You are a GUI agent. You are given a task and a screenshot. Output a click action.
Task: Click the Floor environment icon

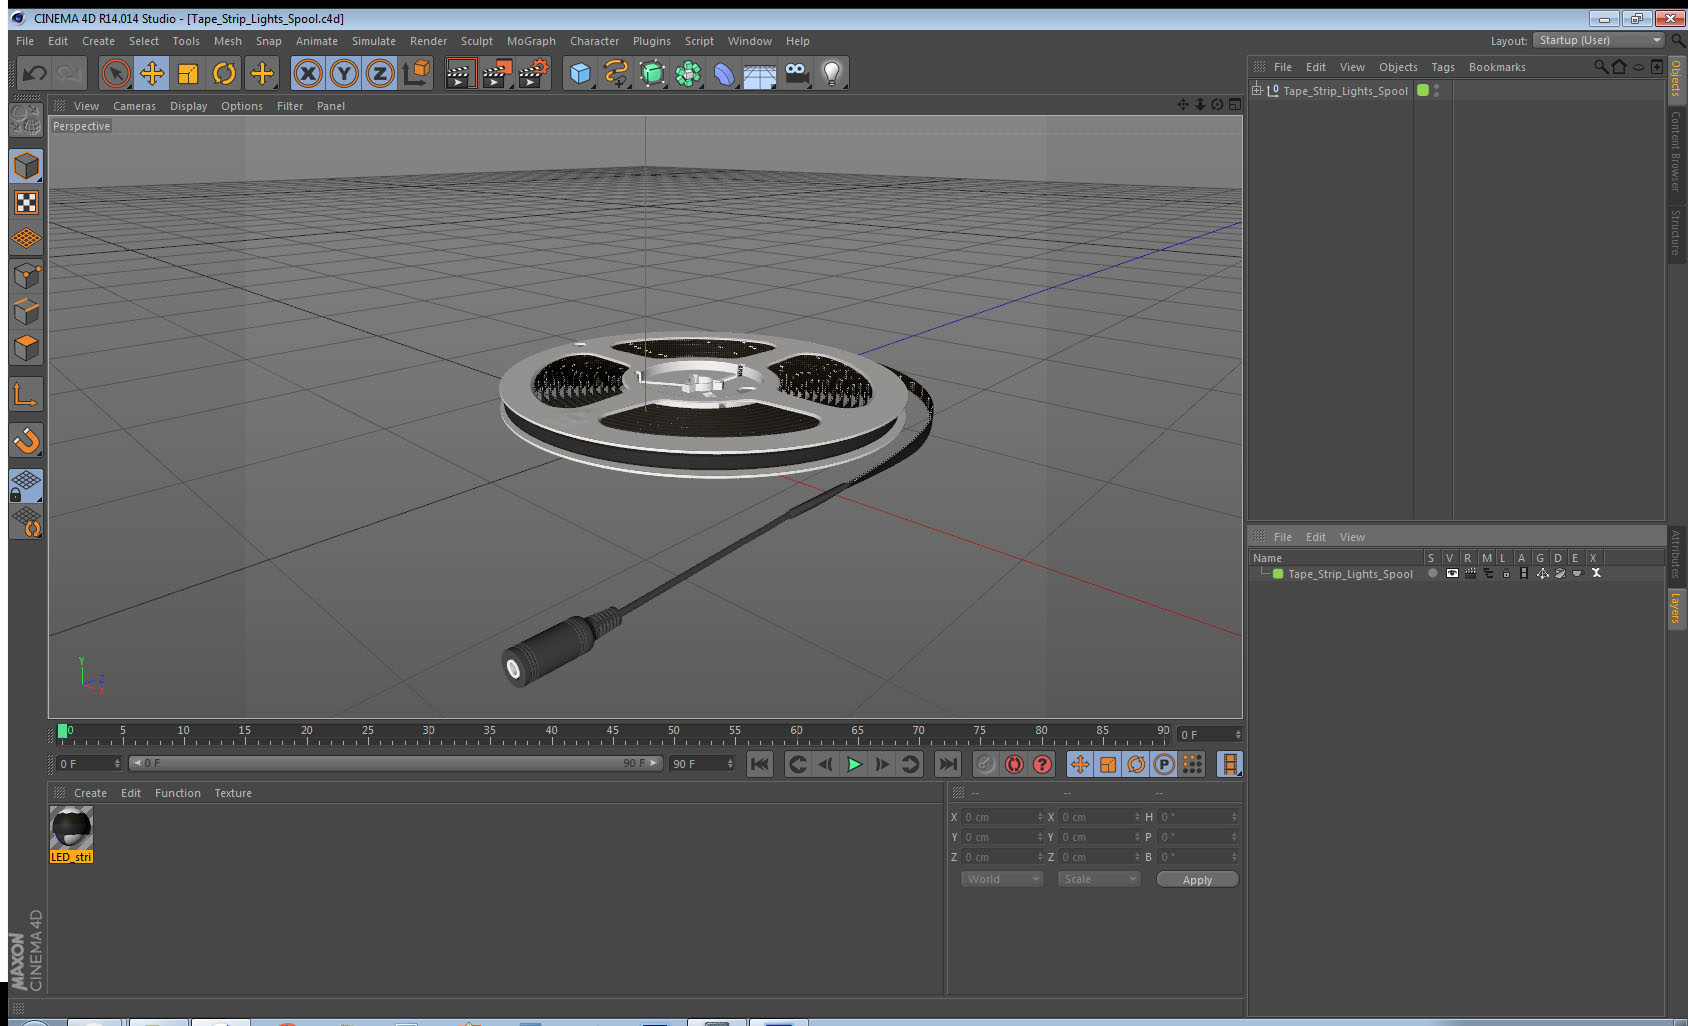coord(760,75)
